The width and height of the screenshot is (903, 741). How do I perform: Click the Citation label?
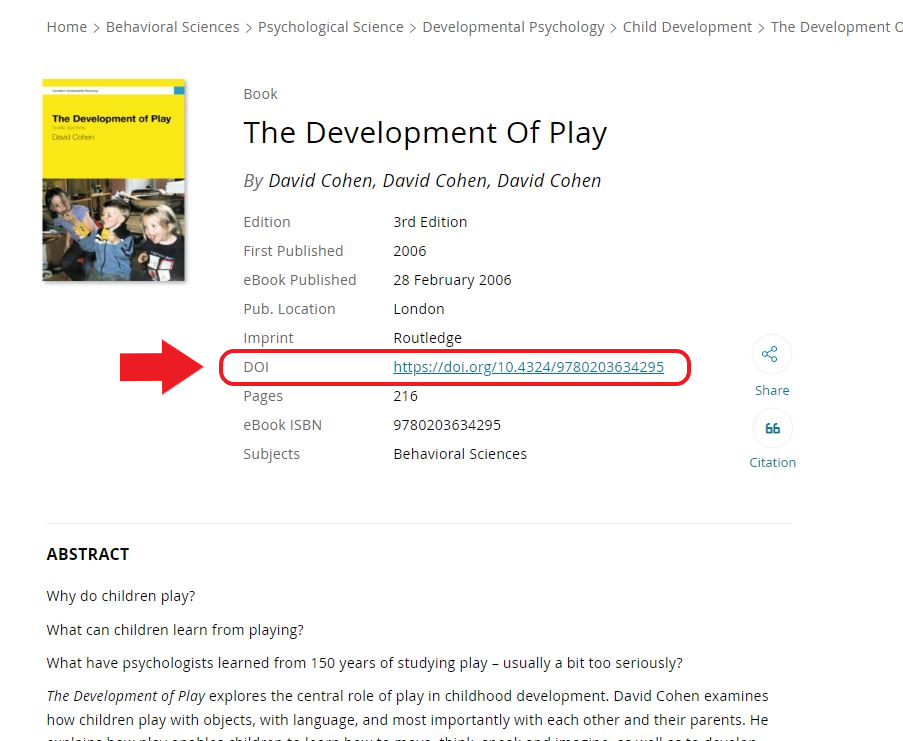772,462
